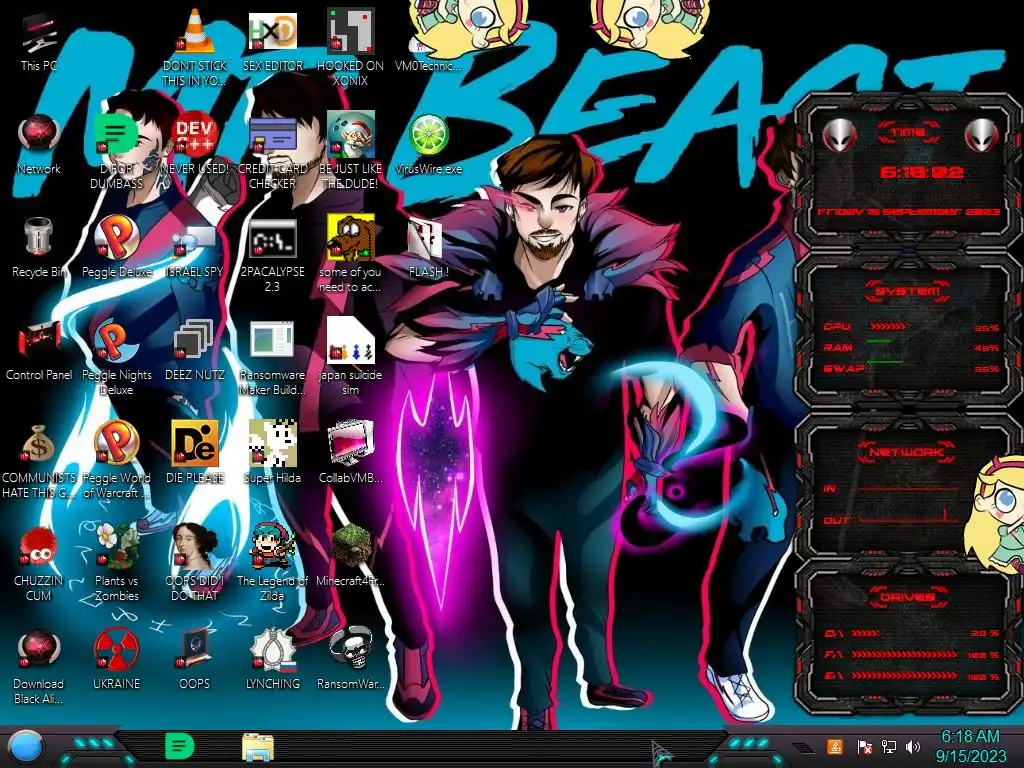Select the Peggle Nights Deluxe shortcut
The image size is (1024, 768).
point(116,358)
